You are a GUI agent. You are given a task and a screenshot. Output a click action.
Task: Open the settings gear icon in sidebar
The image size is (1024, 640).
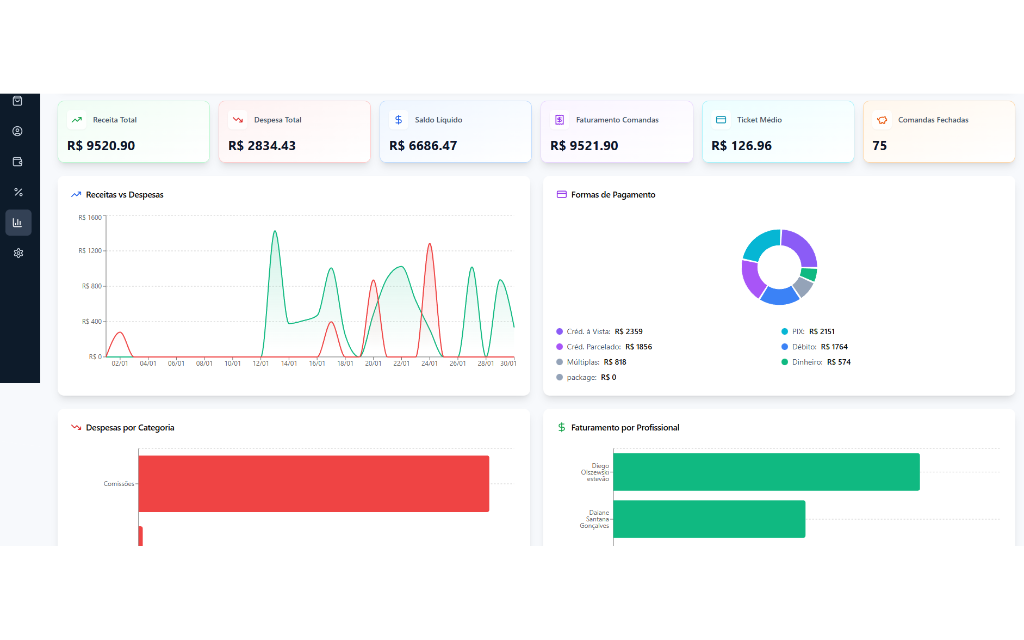coord(18,253)
